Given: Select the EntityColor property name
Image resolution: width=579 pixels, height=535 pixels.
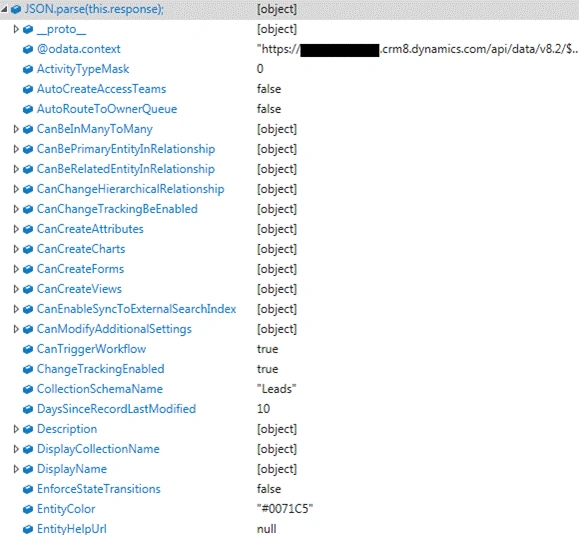Looking at the screenshot, I should (66, 509).
